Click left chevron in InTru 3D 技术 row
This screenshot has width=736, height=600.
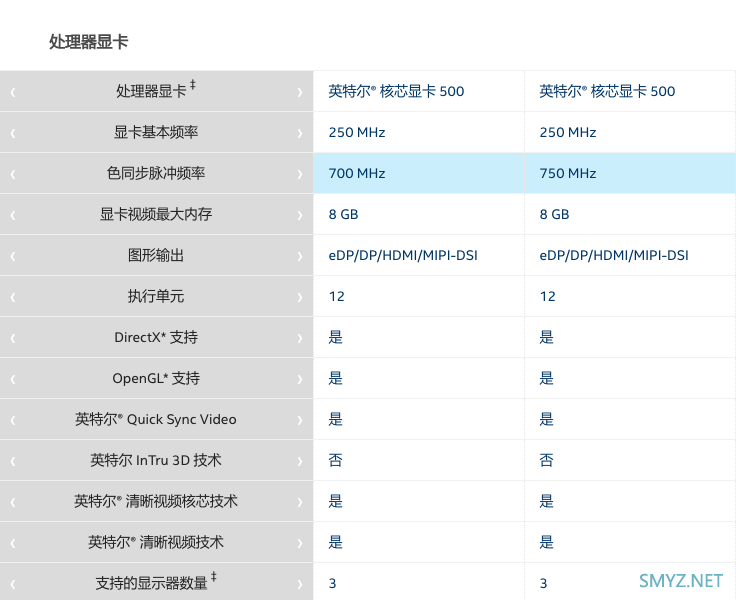(x=13, y=461)
